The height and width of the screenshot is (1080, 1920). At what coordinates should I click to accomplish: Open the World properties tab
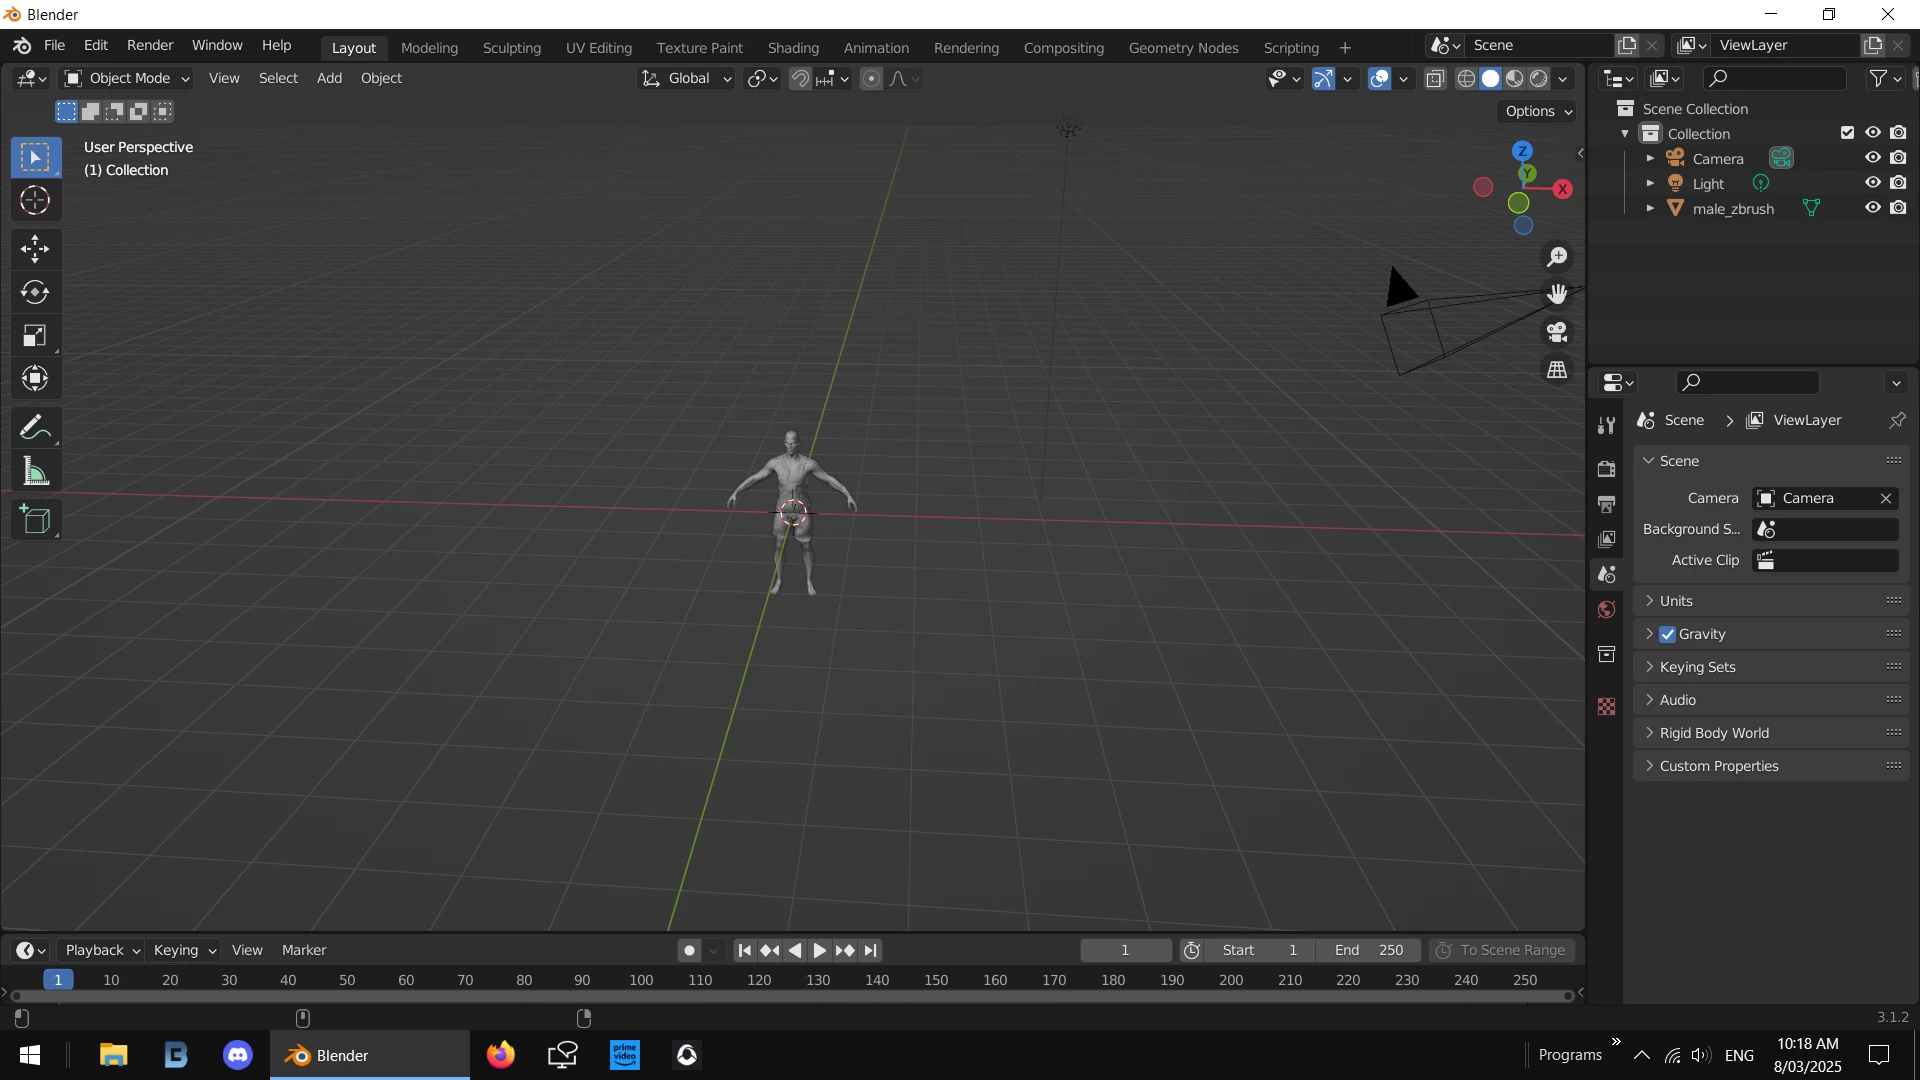[x=1607, y=610]
